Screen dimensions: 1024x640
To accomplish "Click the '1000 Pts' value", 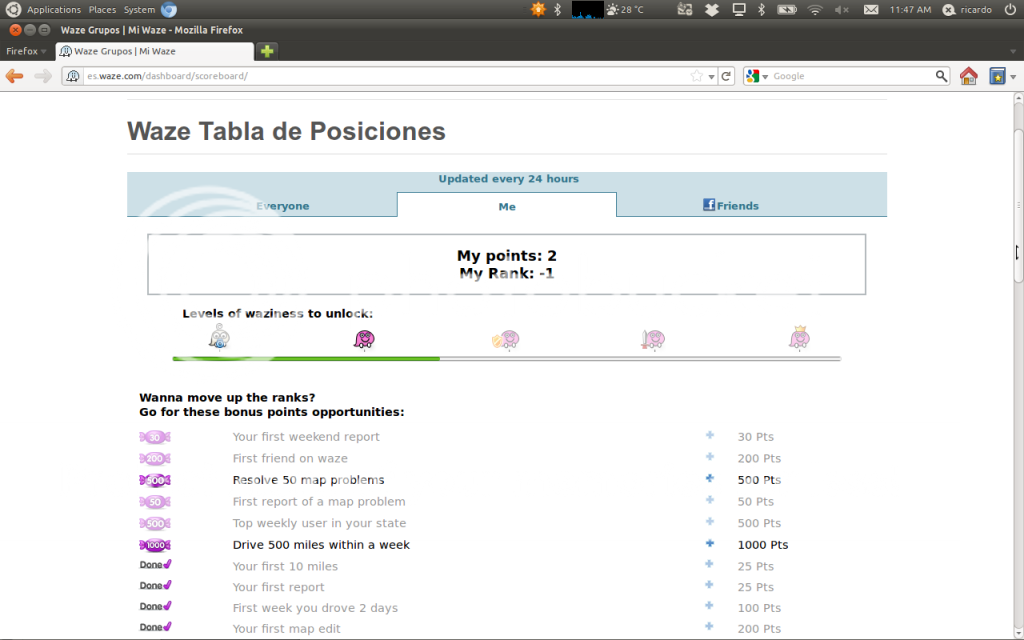I will (763, 545).
